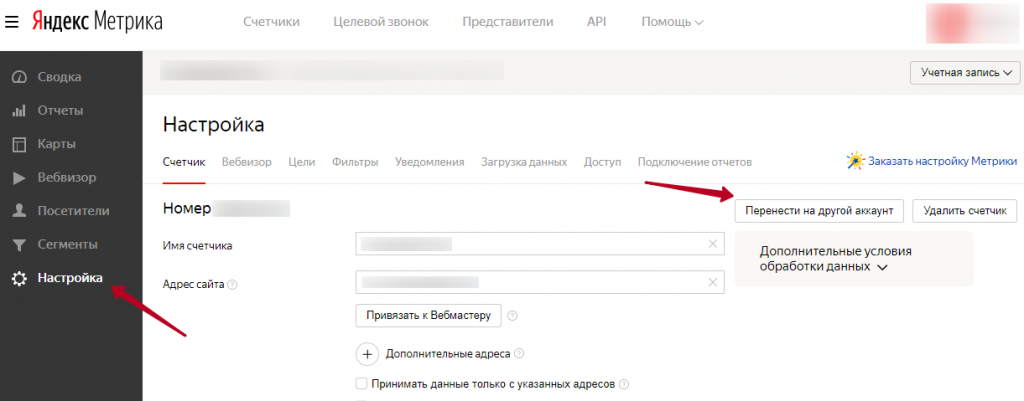1024x401 pixels.
Task: Open Счетчики in top navigation
Action: pyautogui.click(x=271, y=22)
